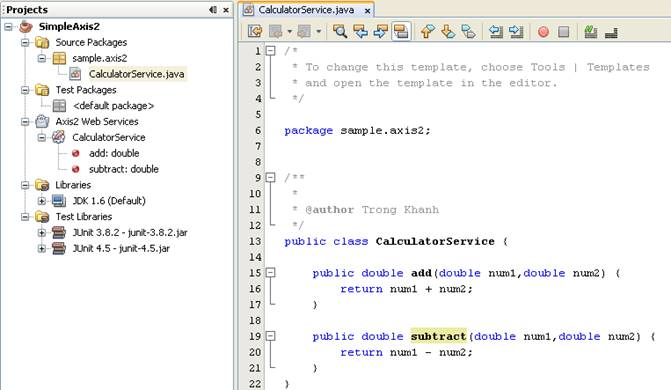Click the Find Selection magnifier icon
Image resolution: width=671 pixels, height=390 pixels.
(340, 32)
